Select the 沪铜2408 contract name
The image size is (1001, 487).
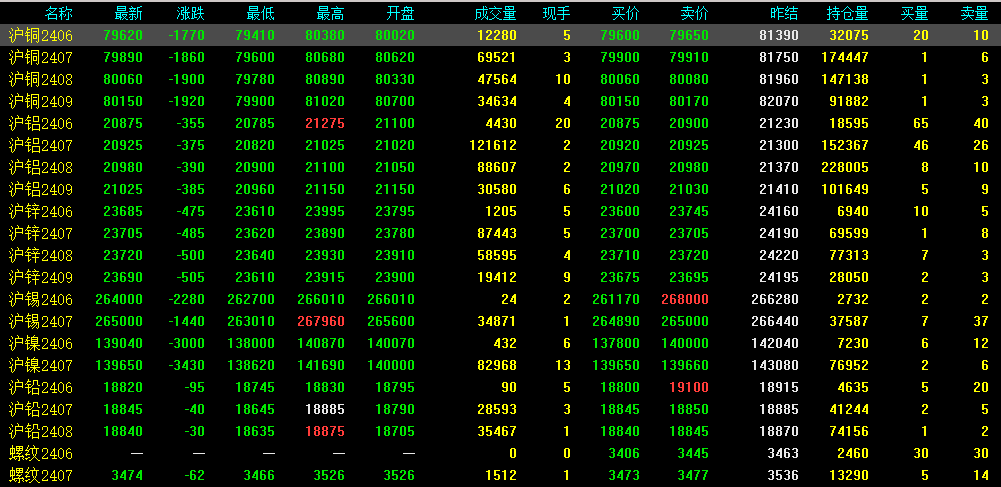point(40,79)
